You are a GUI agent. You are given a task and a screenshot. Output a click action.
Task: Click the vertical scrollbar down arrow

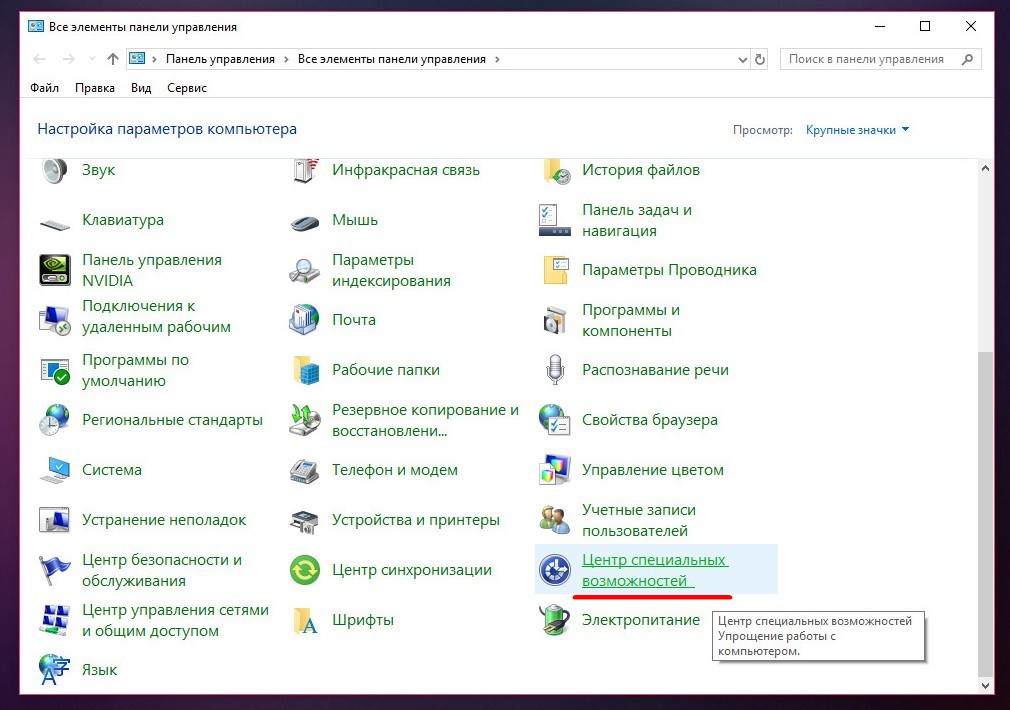point(986,685)
